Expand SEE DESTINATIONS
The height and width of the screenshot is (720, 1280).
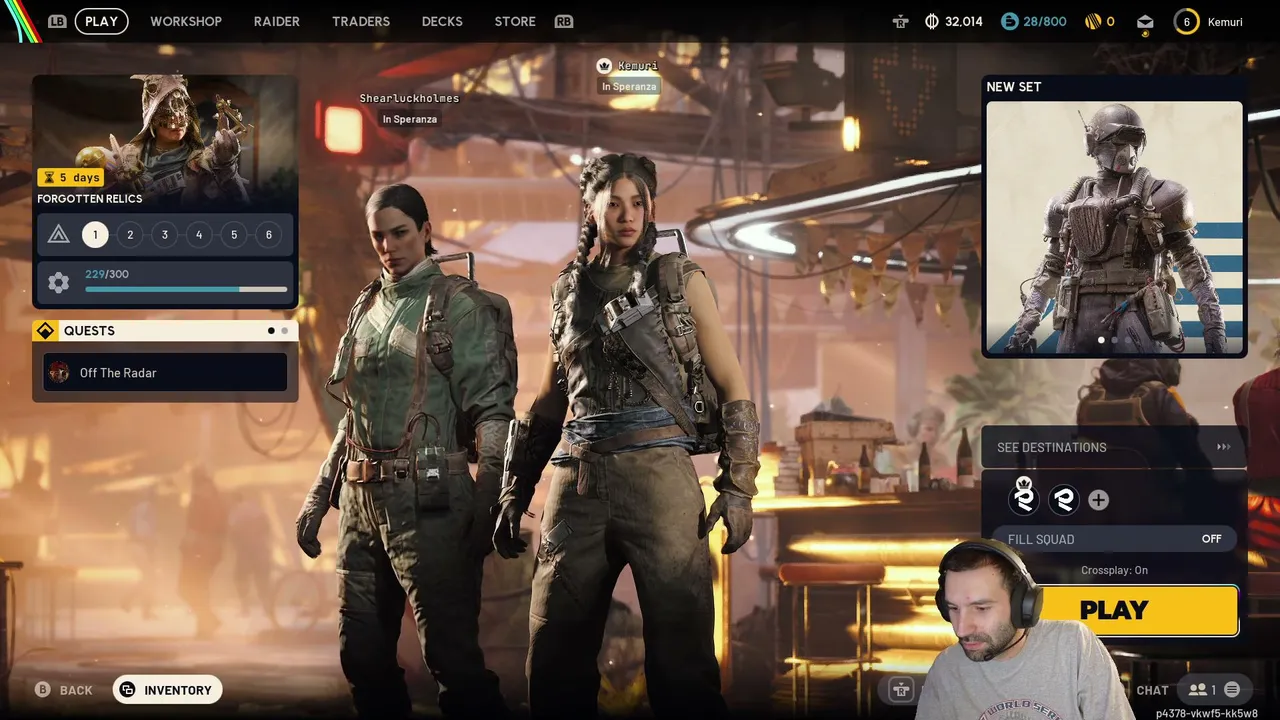1114,447
